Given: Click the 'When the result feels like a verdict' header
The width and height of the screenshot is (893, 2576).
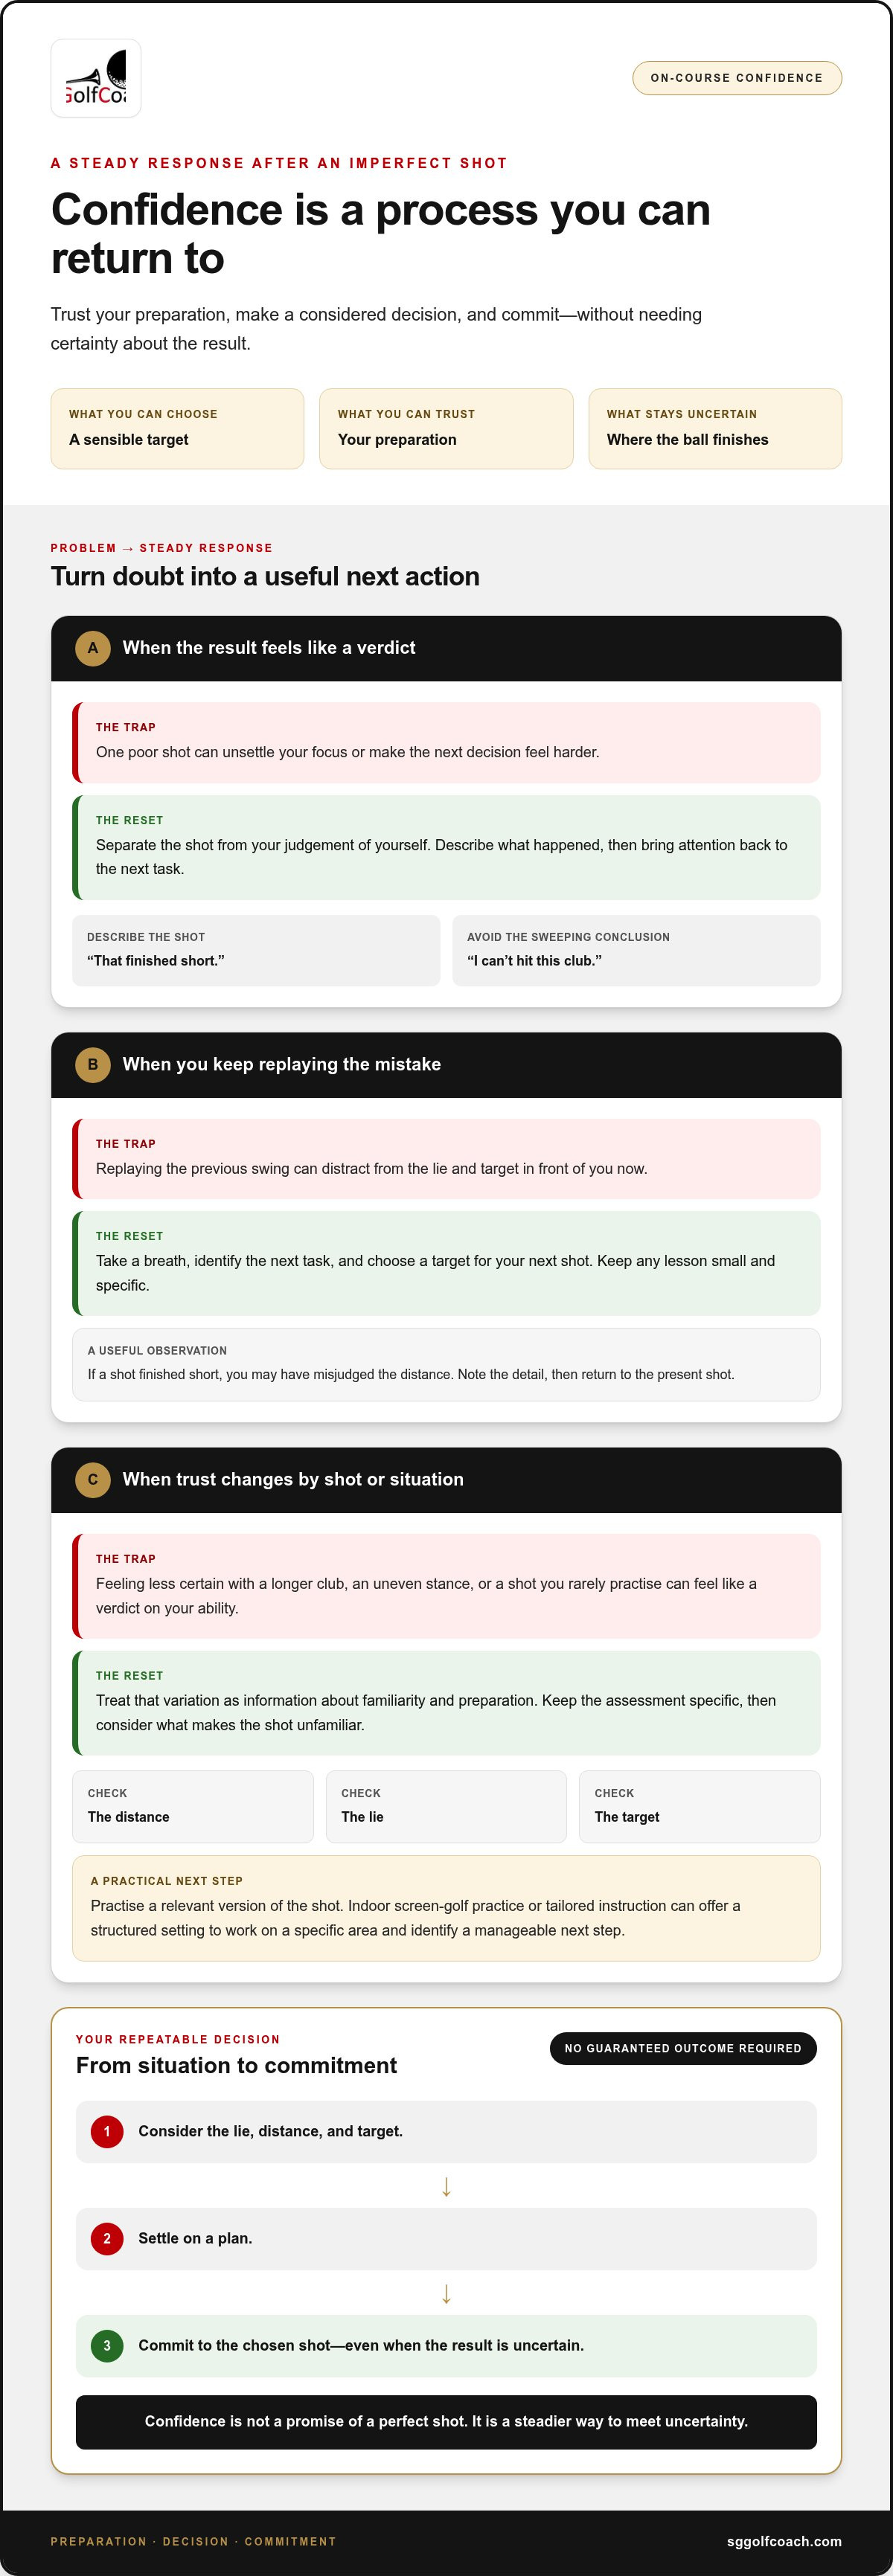Looking at the screenshot, I should pos(446,648).
